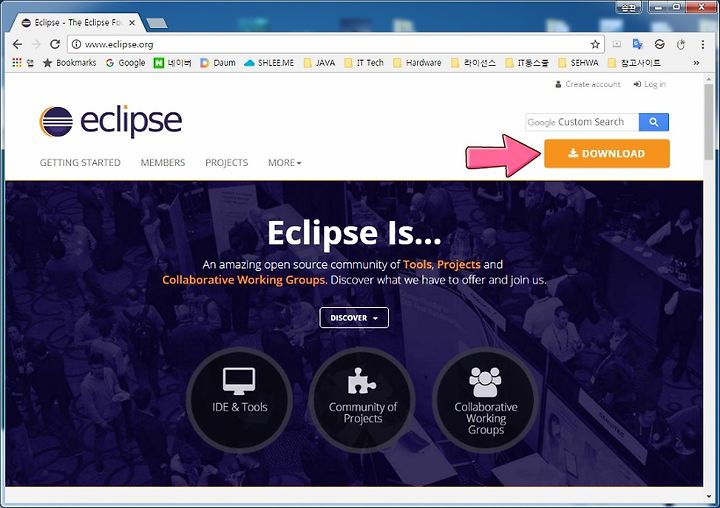
Task: Click the address bar URL www.eclipse.org
Action: tap(119, 44)
